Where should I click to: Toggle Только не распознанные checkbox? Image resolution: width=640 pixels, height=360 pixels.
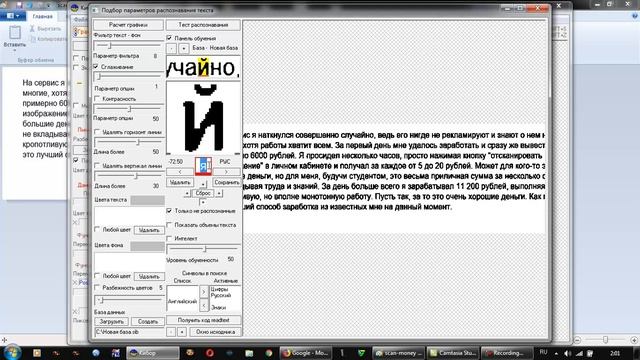pos(169,211)
